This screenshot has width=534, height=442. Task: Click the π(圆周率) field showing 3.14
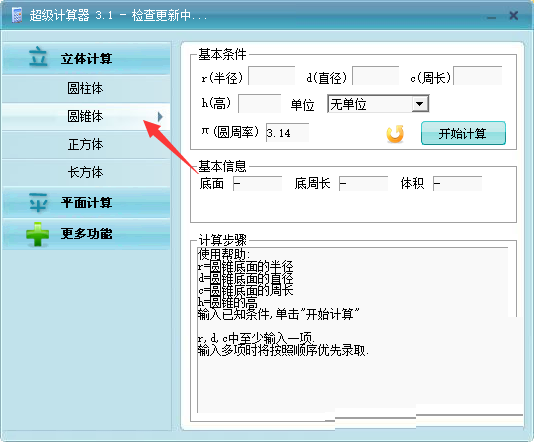tap(287, 133)
